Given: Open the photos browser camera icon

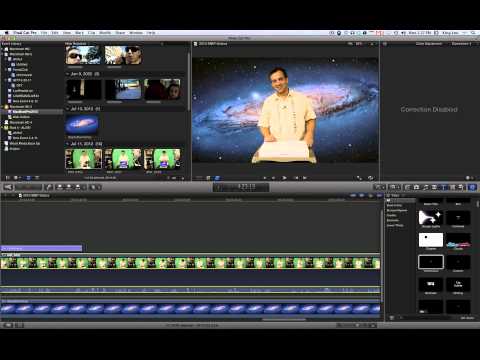Looking at the screenshot, I should pyautogui.click(x=416, y=187).
